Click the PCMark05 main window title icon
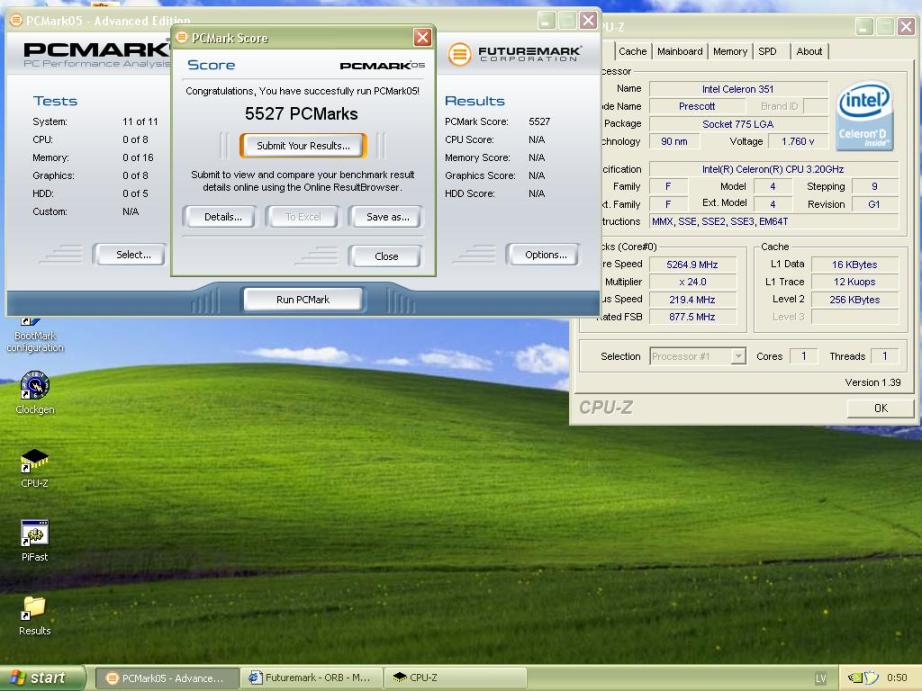Viewport: 922px width, 691px height. [16, 21]
